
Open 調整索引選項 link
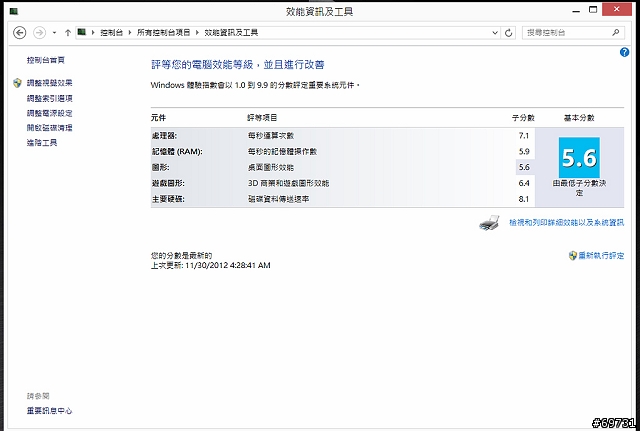point(49,98)
